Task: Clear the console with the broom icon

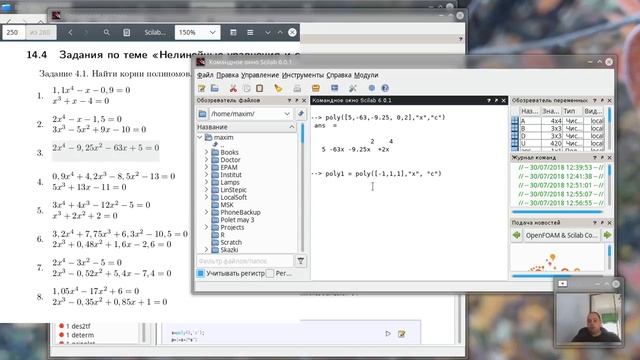Action: click(x=278, y=88)
